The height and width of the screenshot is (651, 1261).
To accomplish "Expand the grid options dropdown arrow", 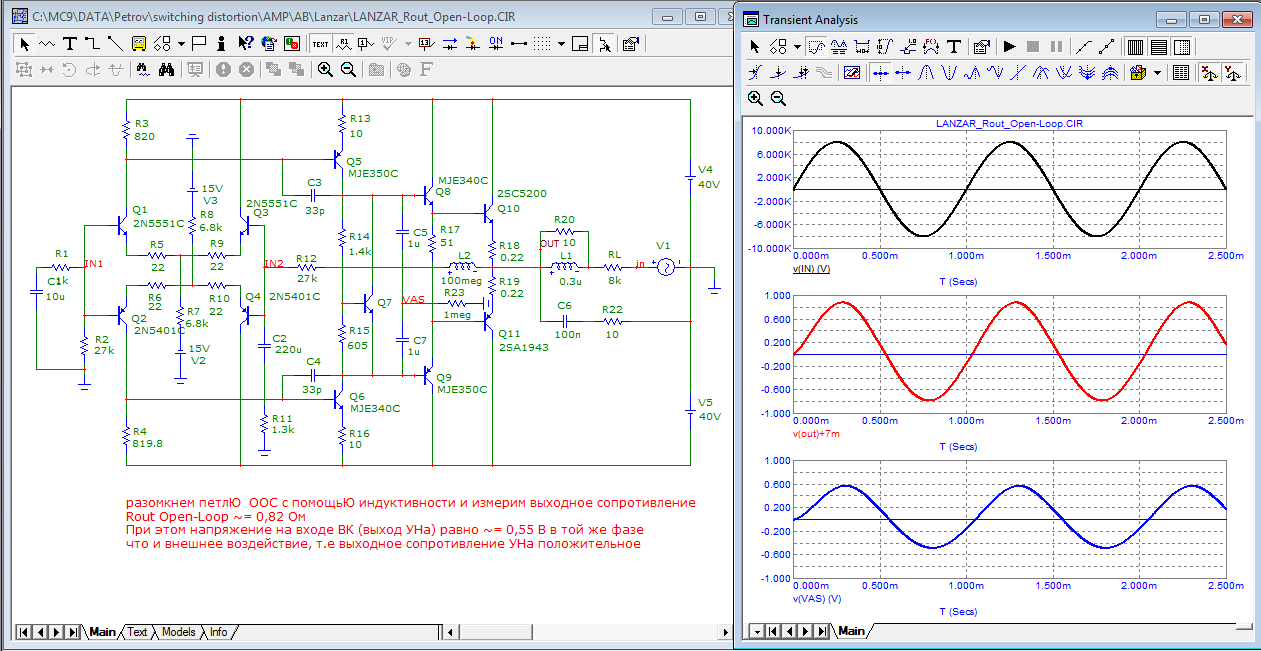I will click(562, 43).
